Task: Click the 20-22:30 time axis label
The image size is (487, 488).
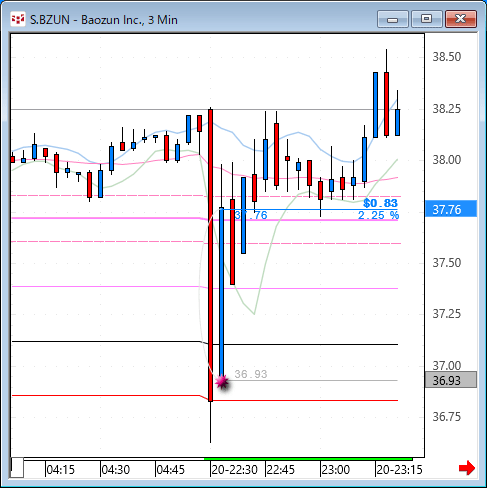Action: point(234,470)
